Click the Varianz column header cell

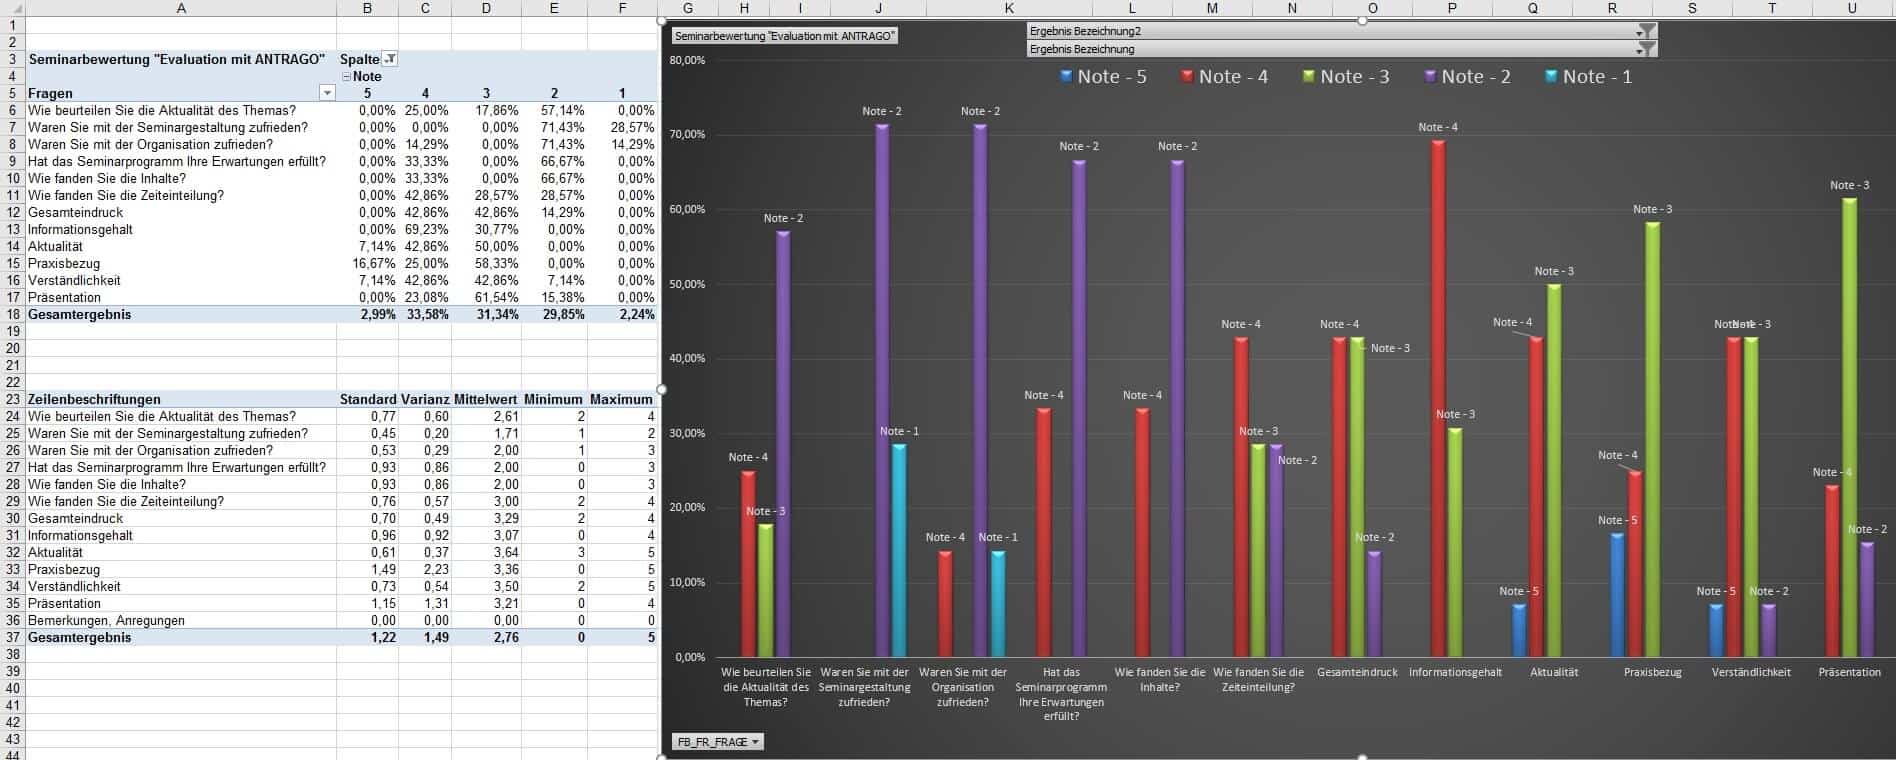[x=425, y=399]
